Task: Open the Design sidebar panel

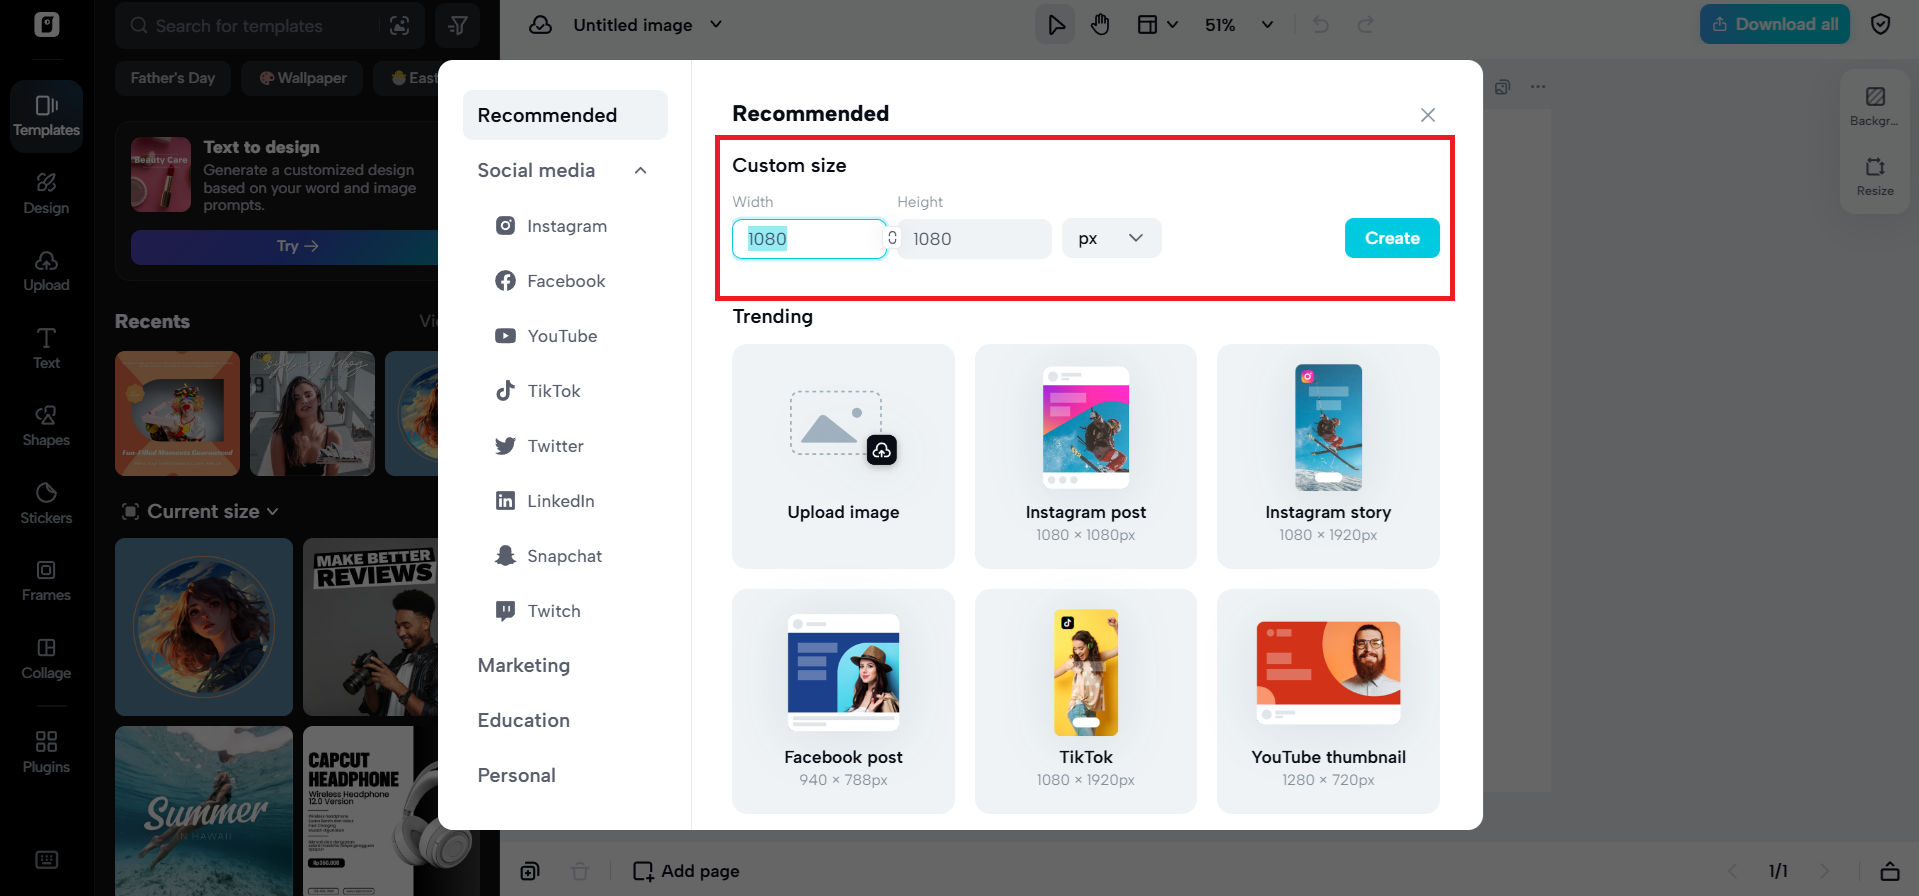Action: [46, 194]
